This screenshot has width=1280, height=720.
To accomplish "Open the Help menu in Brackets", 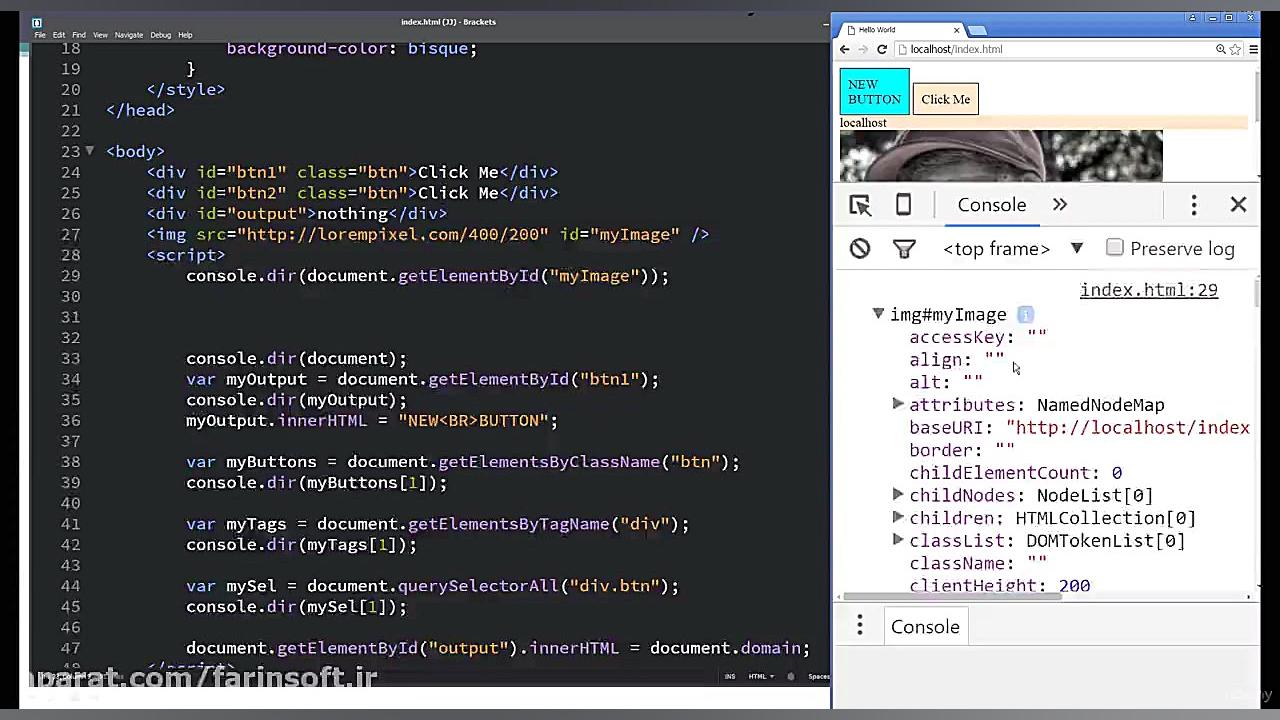I will pos(185,35).
